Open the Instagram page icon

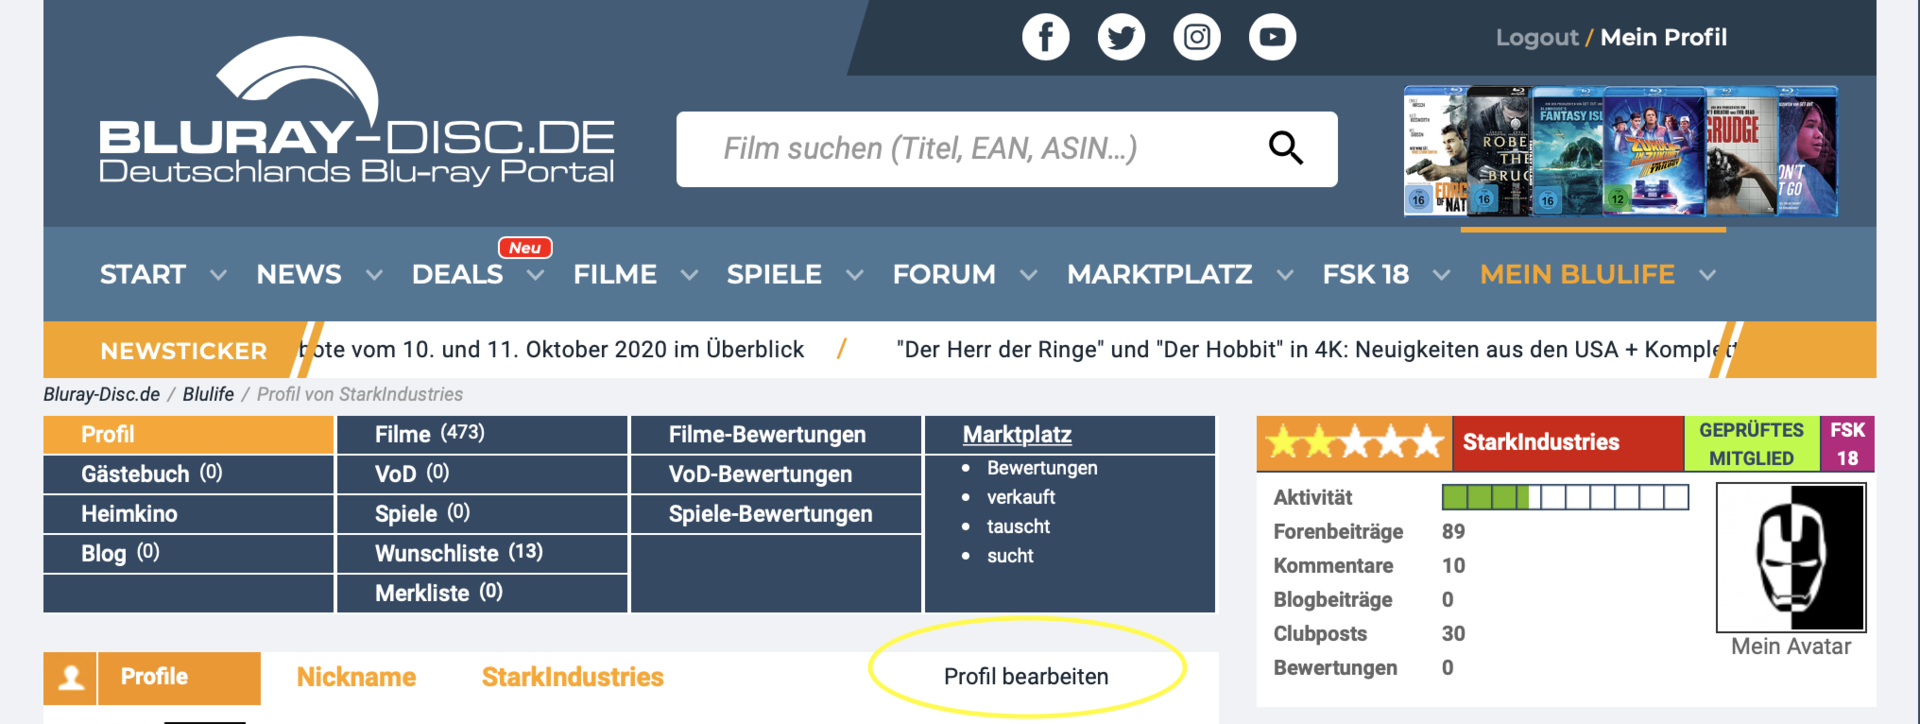[1197, 37]
